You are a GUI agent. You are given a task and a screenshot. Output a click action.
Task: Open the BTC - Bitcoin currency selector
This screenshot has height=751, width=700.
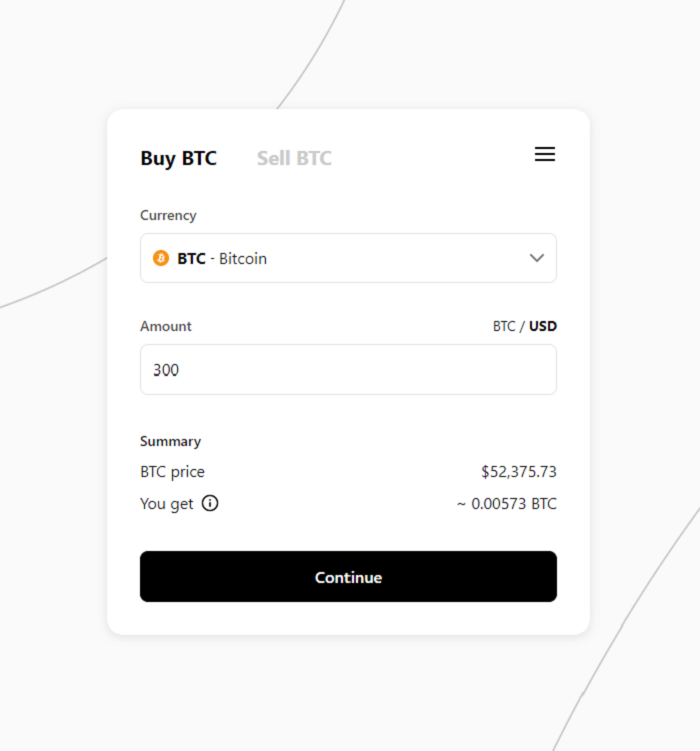pyautogui.click(x=348, y=258)
